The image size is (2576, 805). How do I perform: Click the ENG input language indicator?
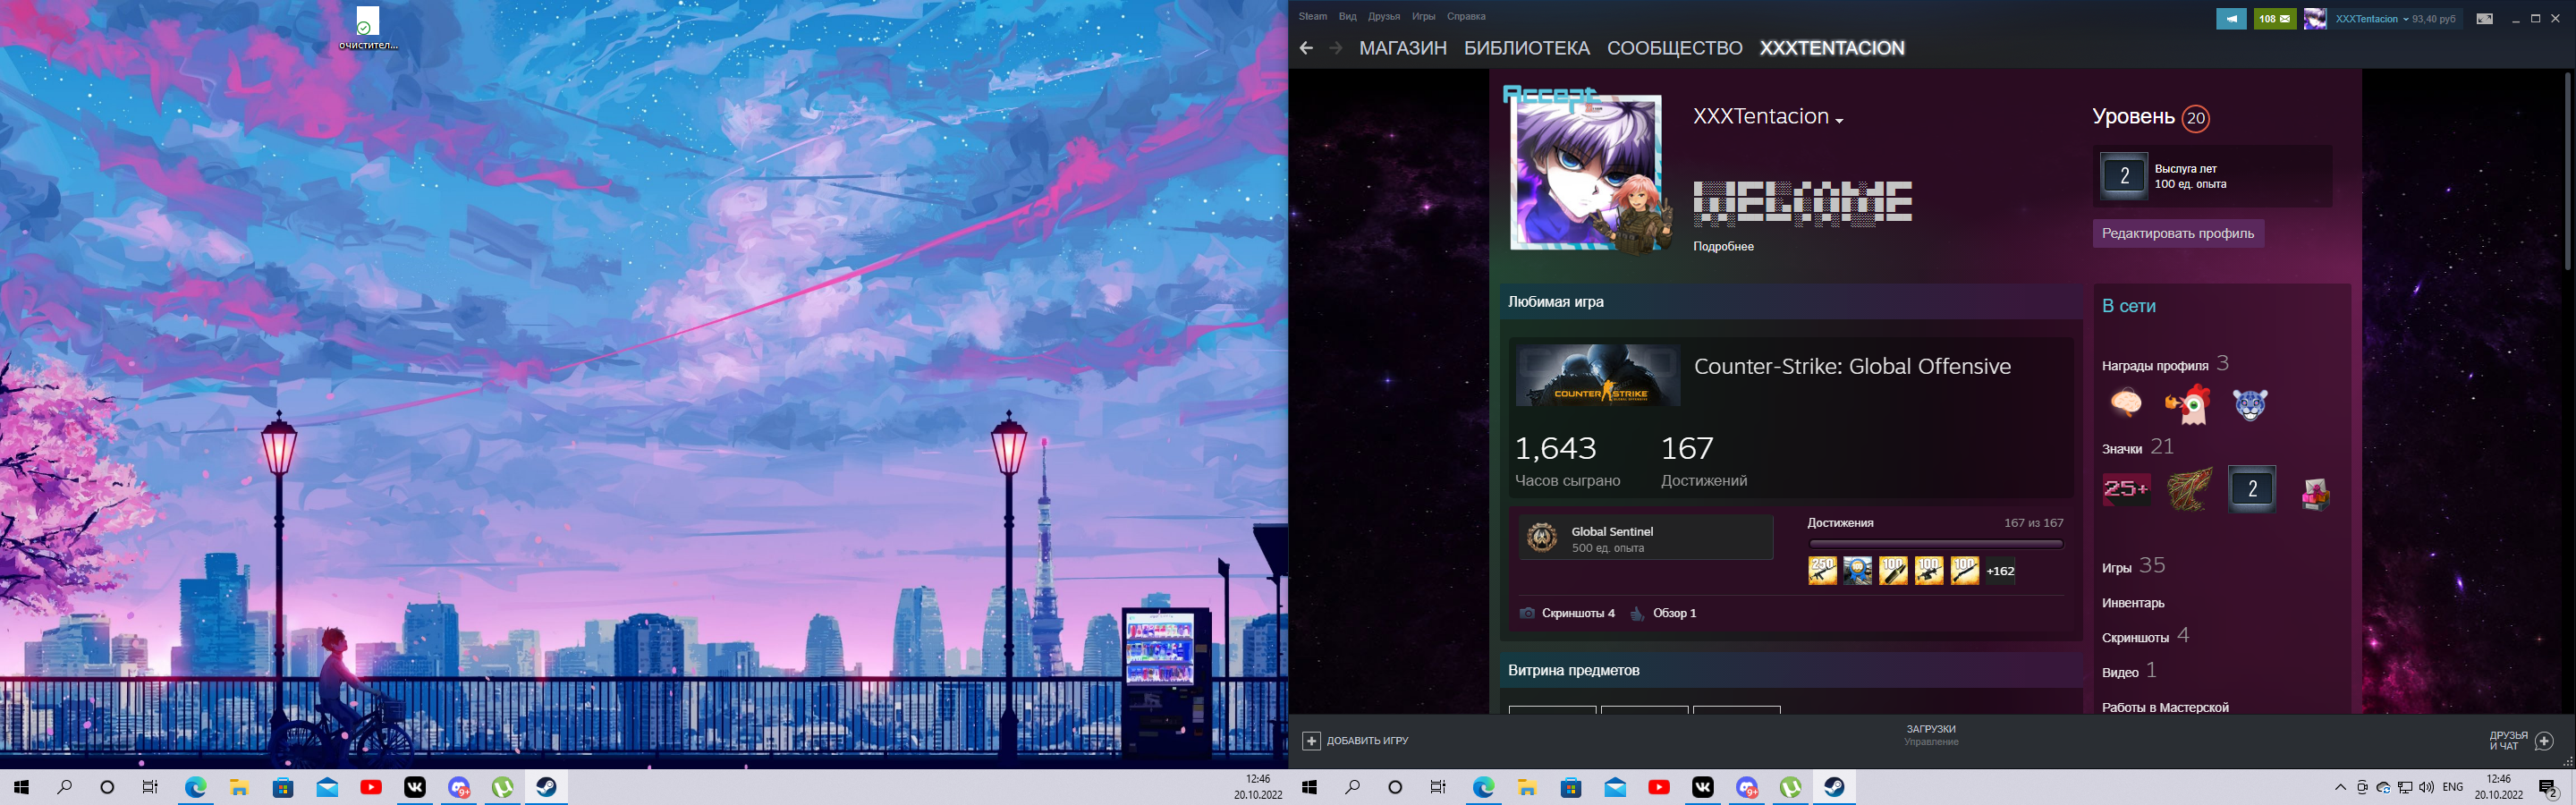pyautogui.click(x=2453, y=788)
